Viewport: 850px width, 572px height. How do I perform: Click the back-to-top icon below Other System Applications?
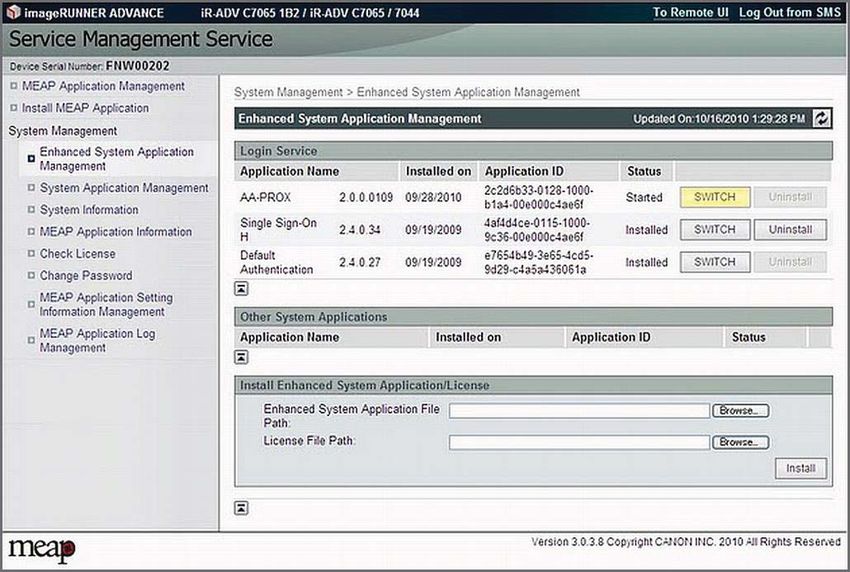(x=241, y=357)
